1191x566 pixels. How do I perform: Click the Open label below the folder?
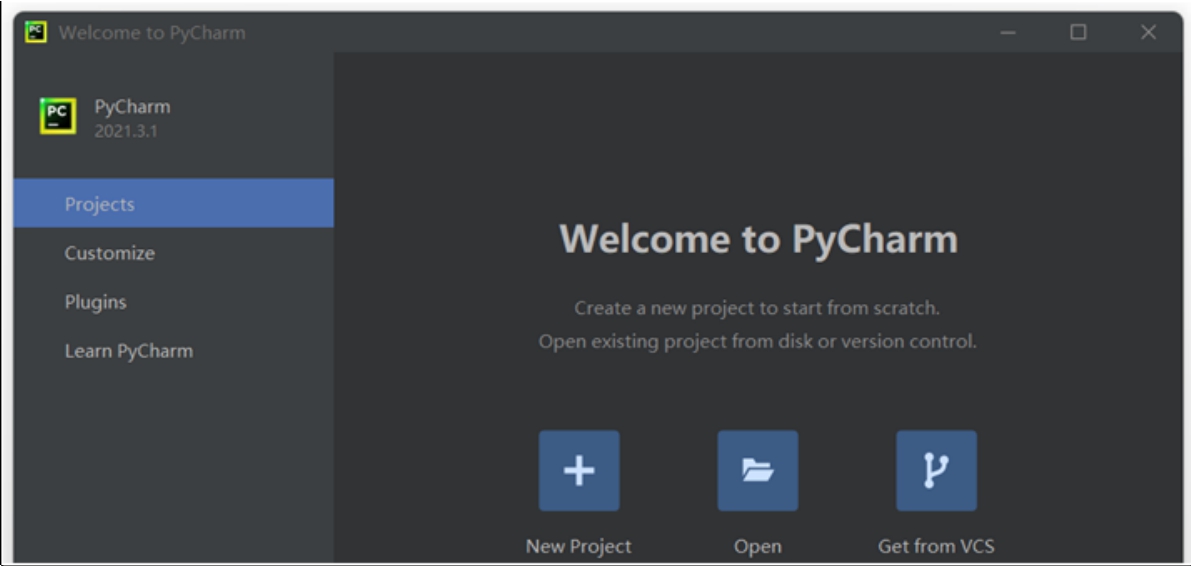[757, 546]
